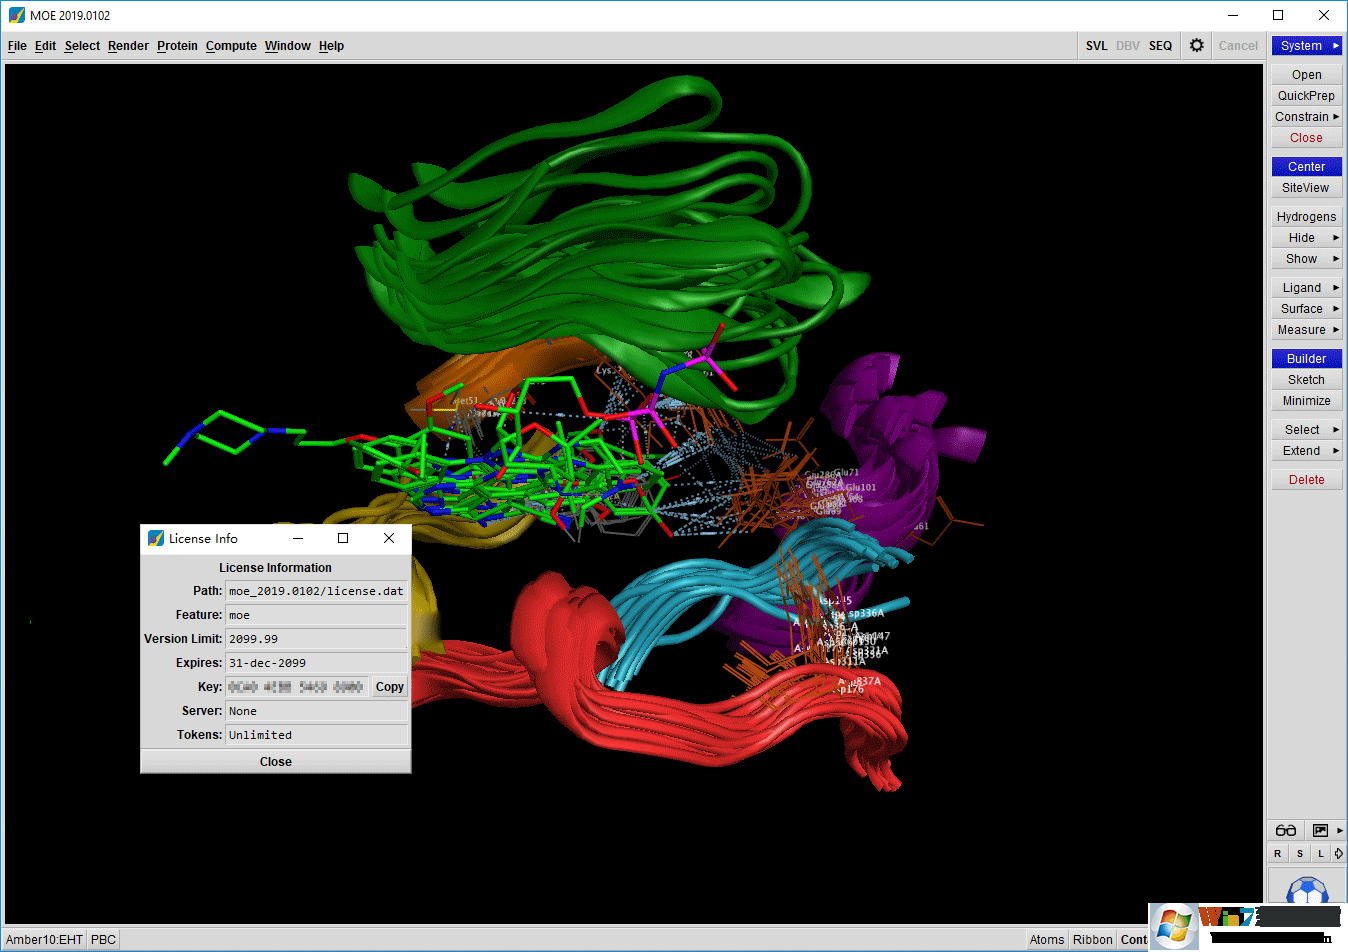This screenshot has height=952, width=1348.
Task: Open the Compute menu
Action: [231, 45]
